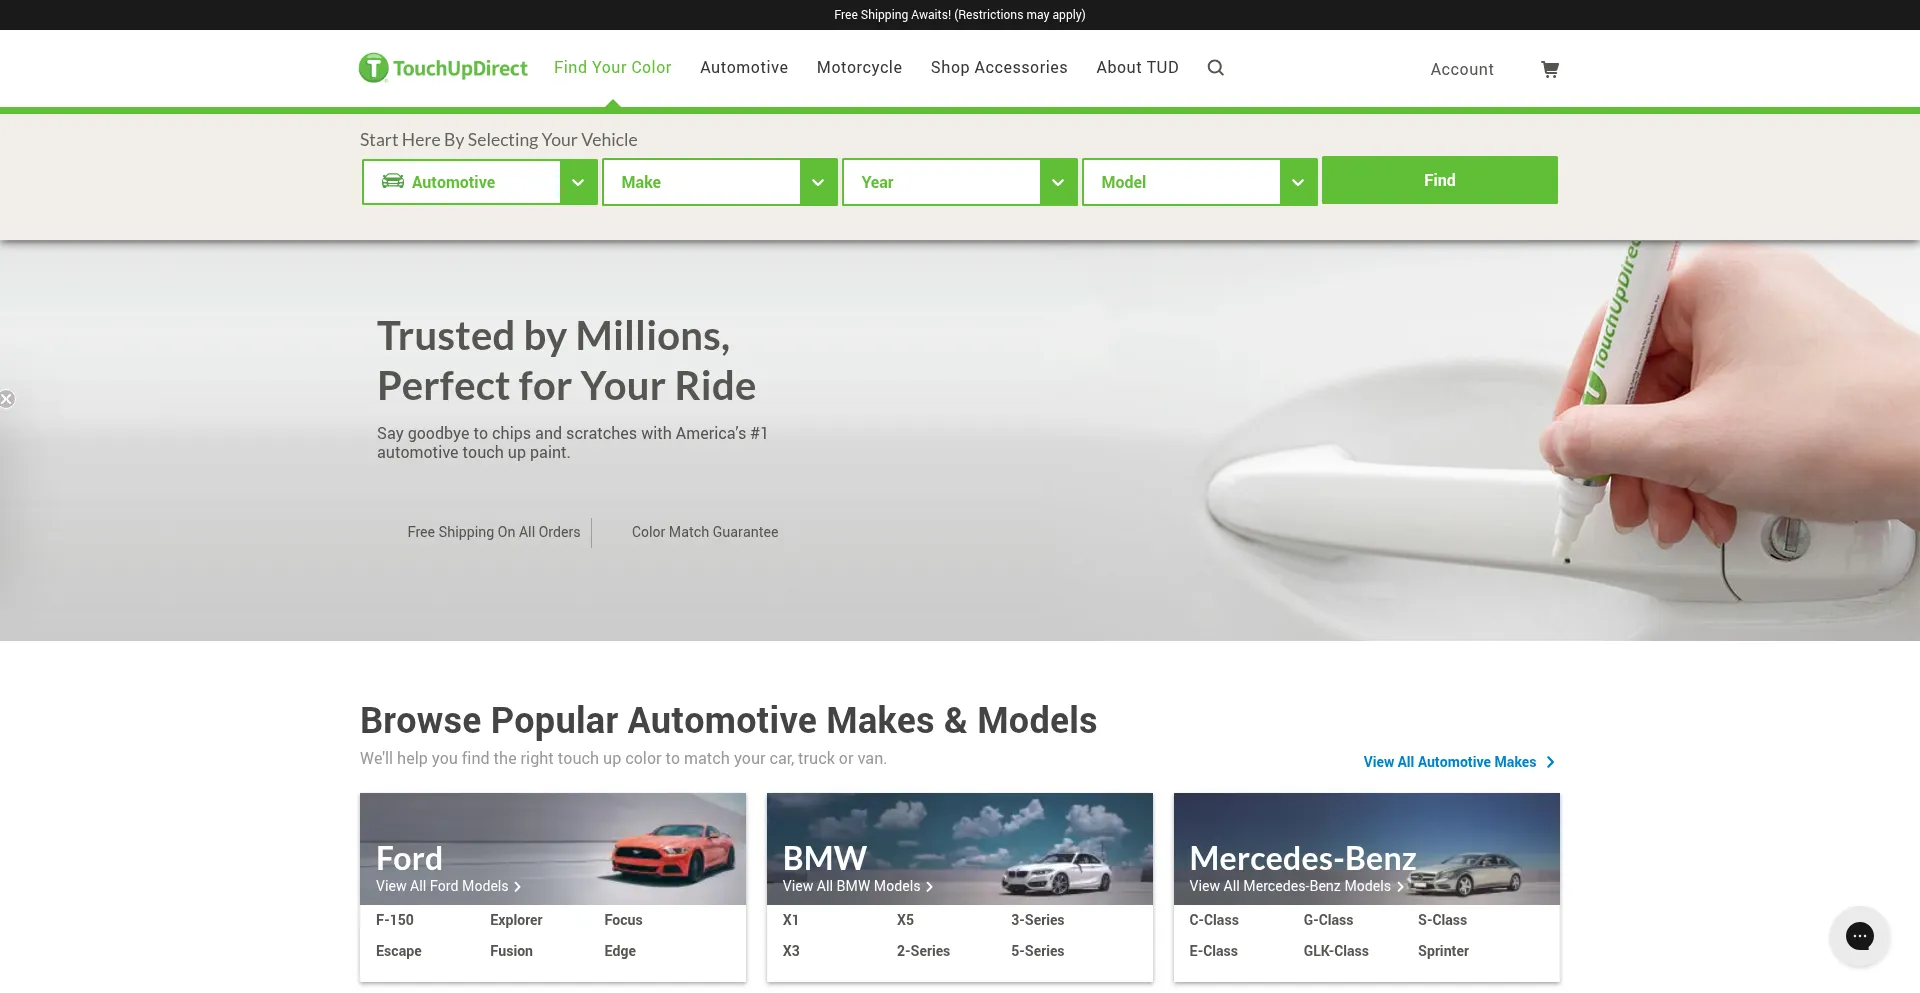Go to the Account page
Screen dimensions: 1920x993
1461,70
